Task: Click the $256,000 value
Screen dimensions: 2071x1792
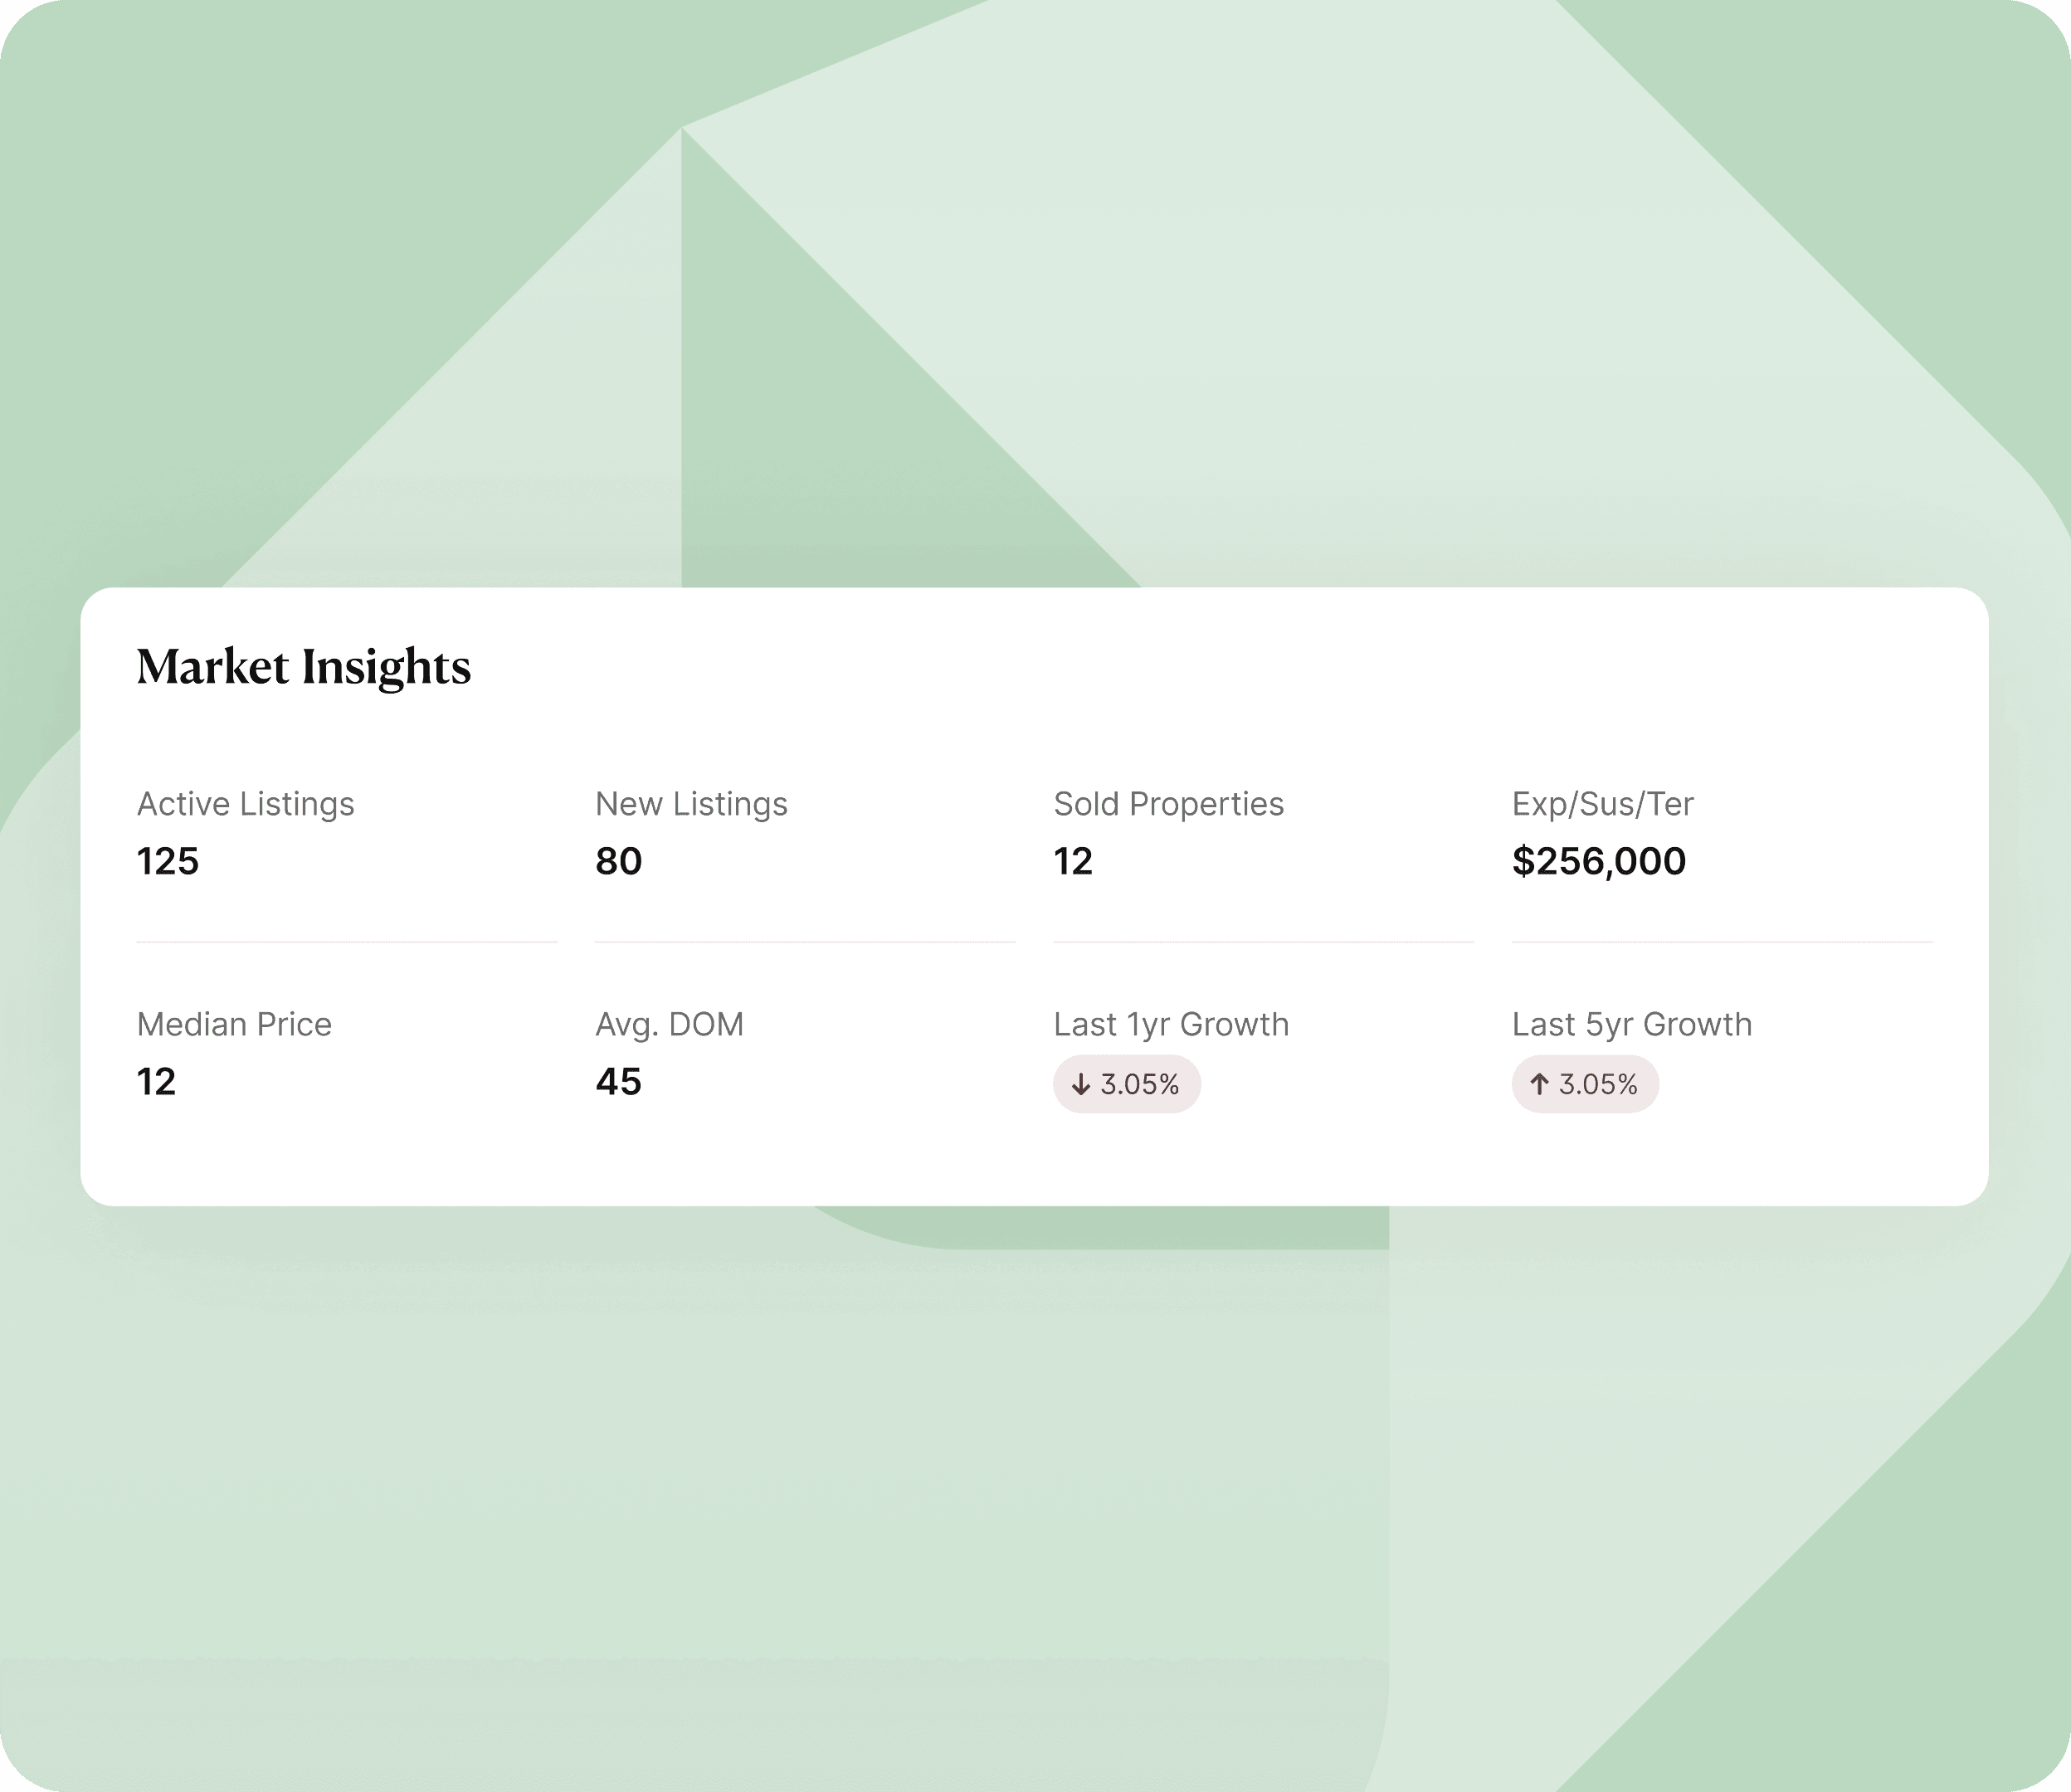Action: click(1598, 861)
